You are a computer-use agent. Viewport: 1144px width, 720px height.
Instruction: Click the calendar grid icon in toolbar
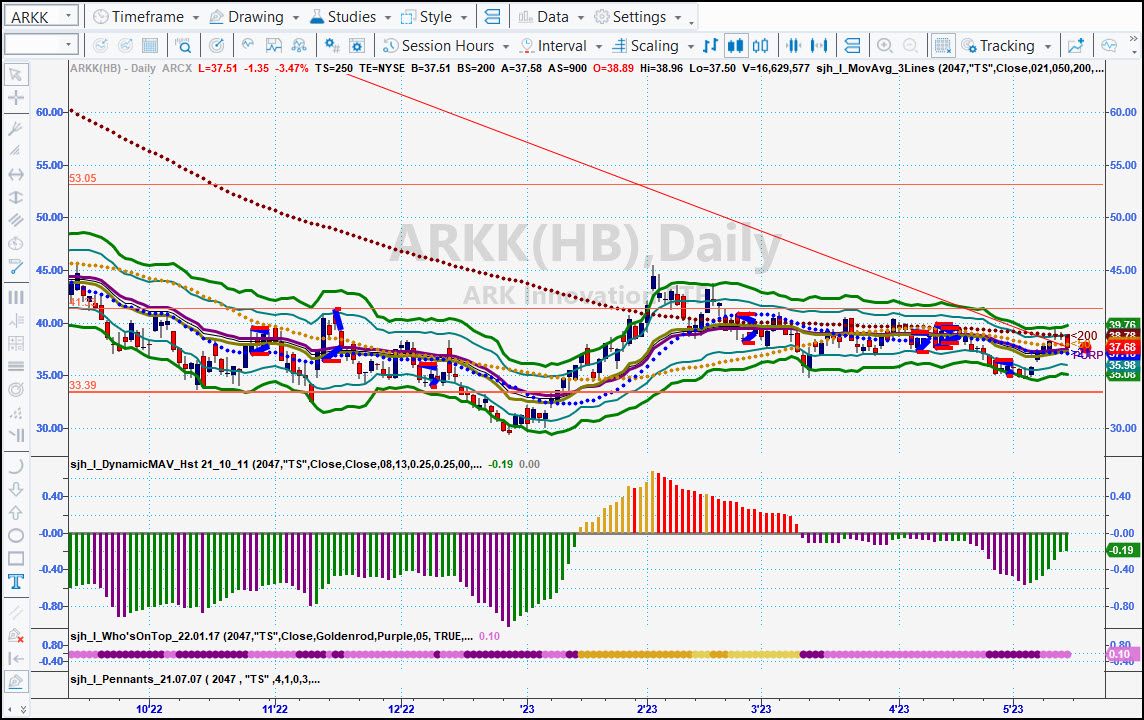[x=150, y=46]
